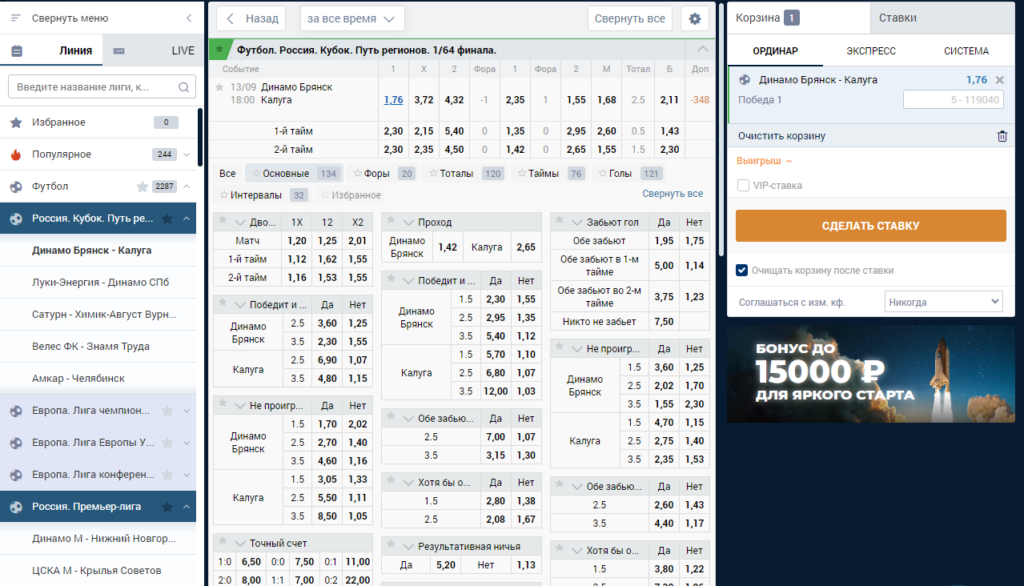The width and height of the screenshot is (1024, 586).
Task: Select the ОРДИНАР bet type tab
Action: pyautogui.click(x=775, y=50)
